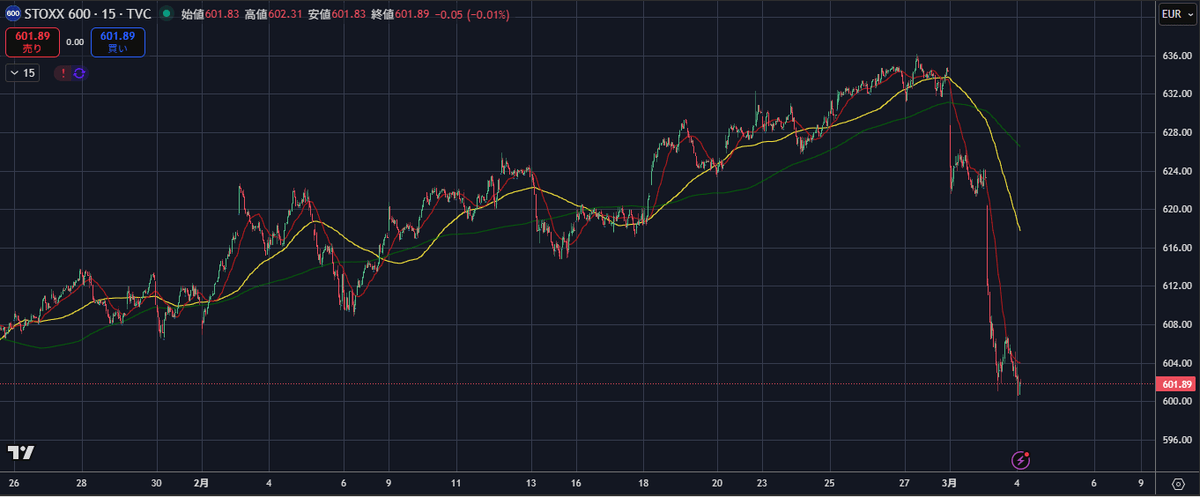Collapse the indicator legend showing 15
Viewport: 1200px width, 498px height.
tap(22, 73)
